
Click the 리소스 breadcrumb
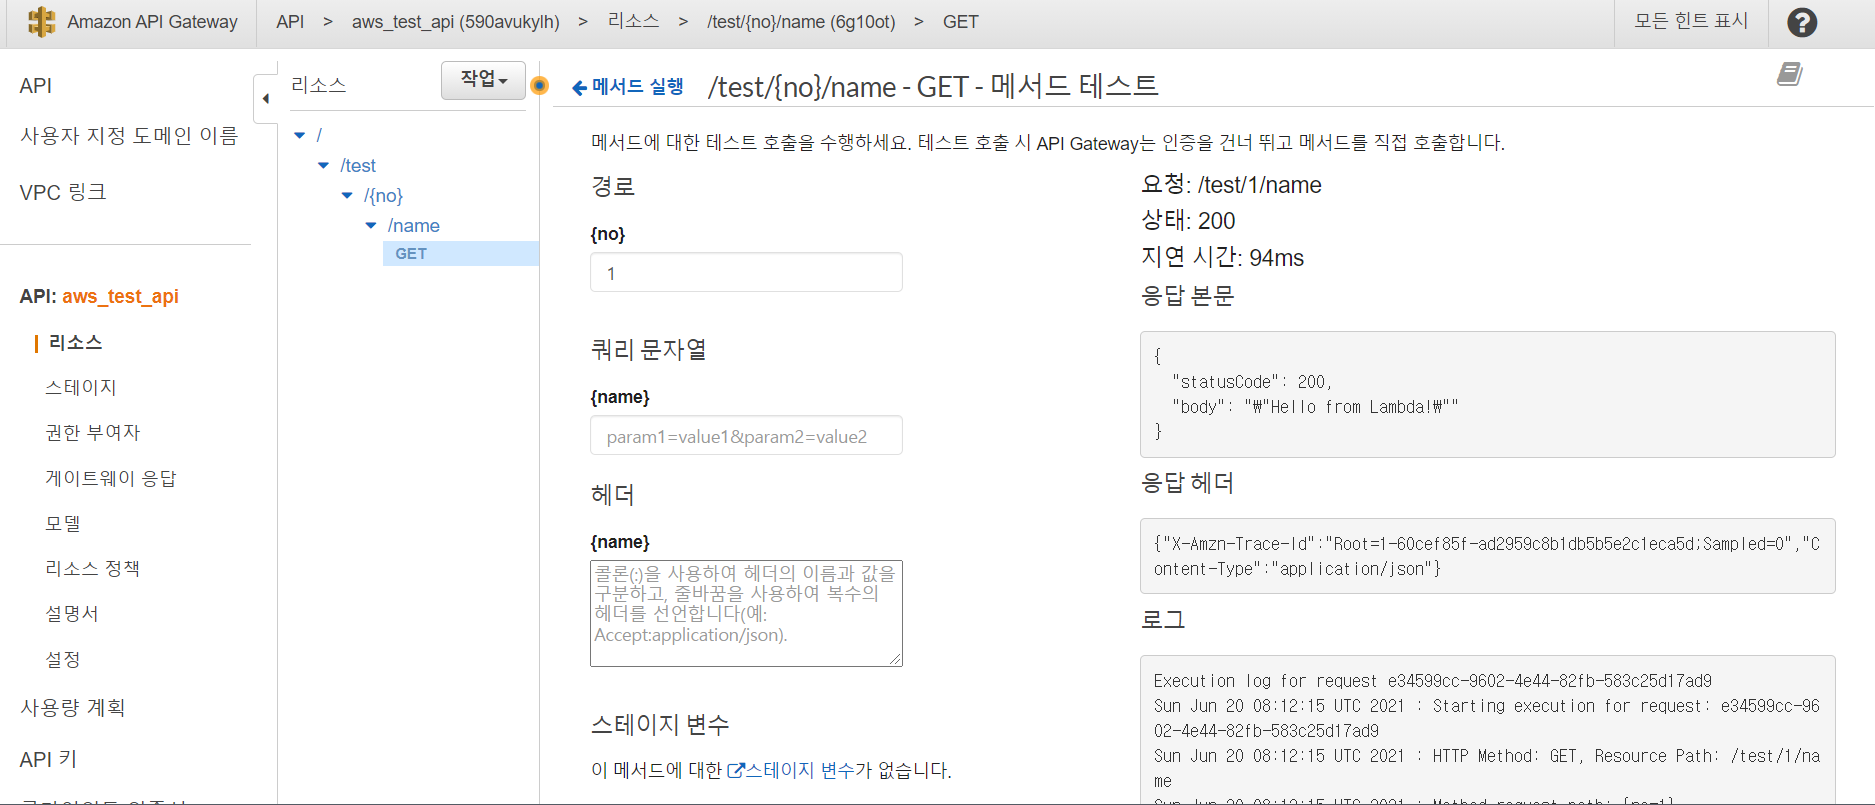coord(634,21)
